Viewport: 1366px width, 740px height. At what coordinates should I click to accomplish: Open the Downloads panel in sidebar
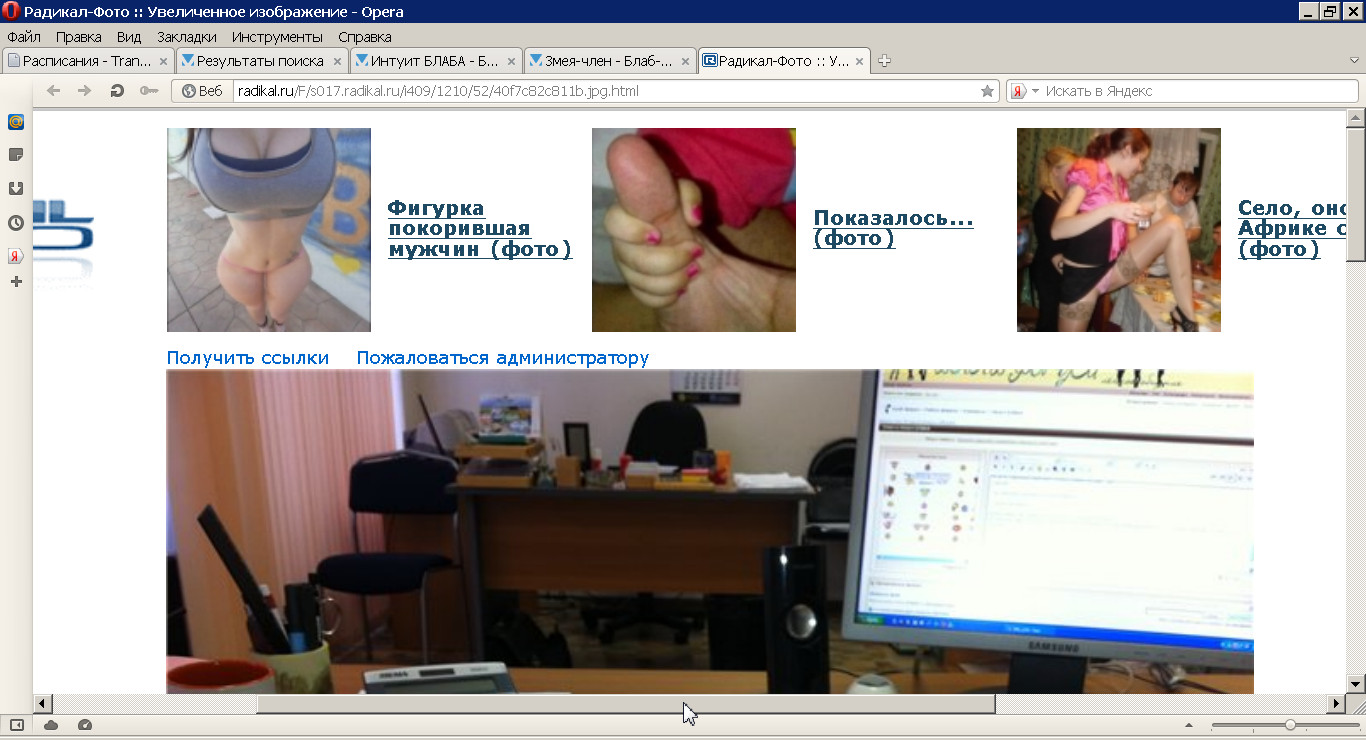[x=16, y=188]
